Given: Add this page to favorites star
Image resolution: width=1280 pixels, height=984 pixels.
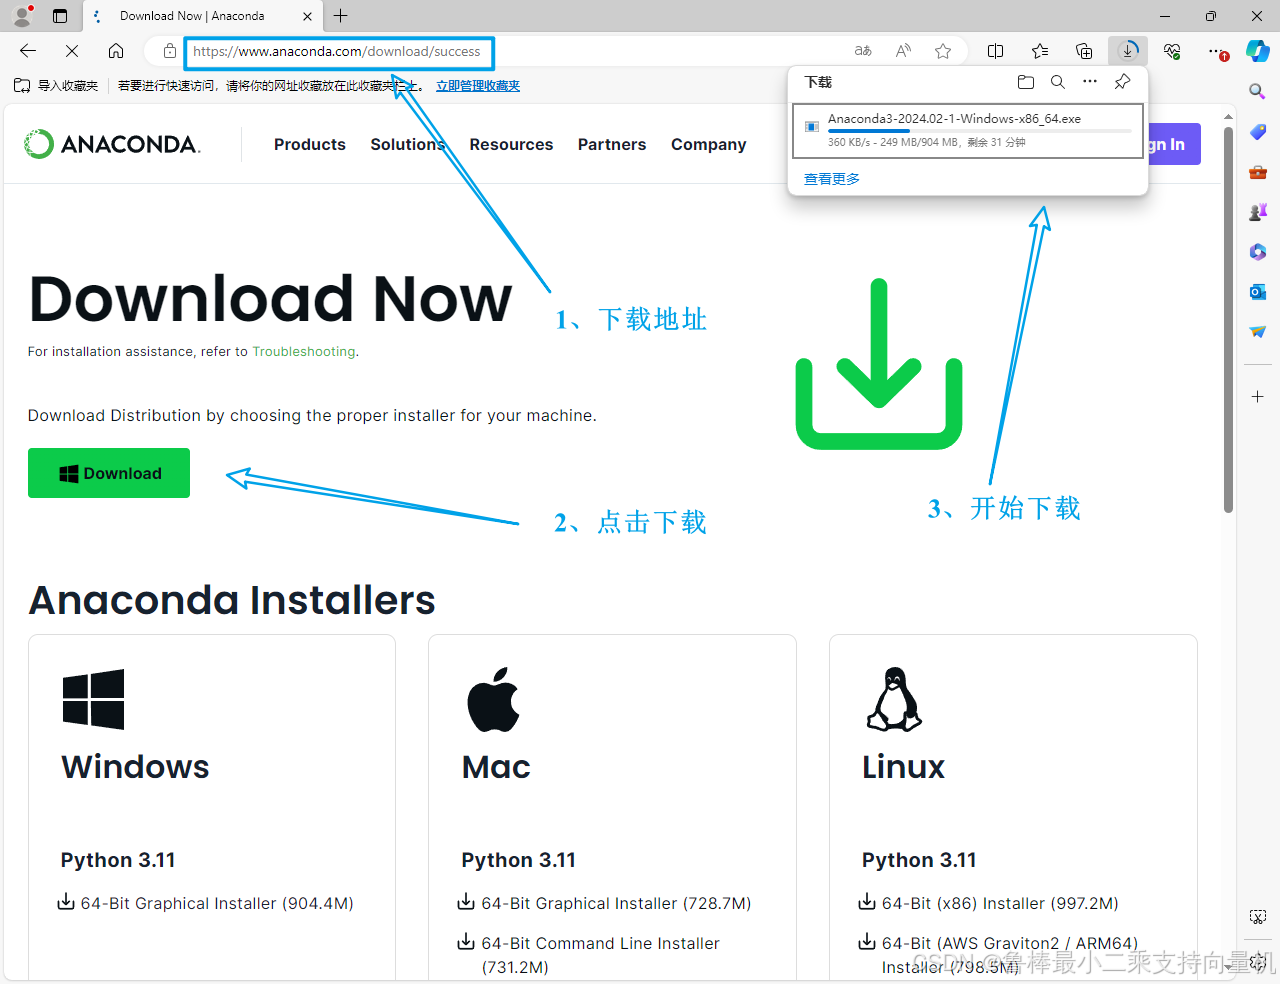Looking at the screenshot, I should (943, 51).
